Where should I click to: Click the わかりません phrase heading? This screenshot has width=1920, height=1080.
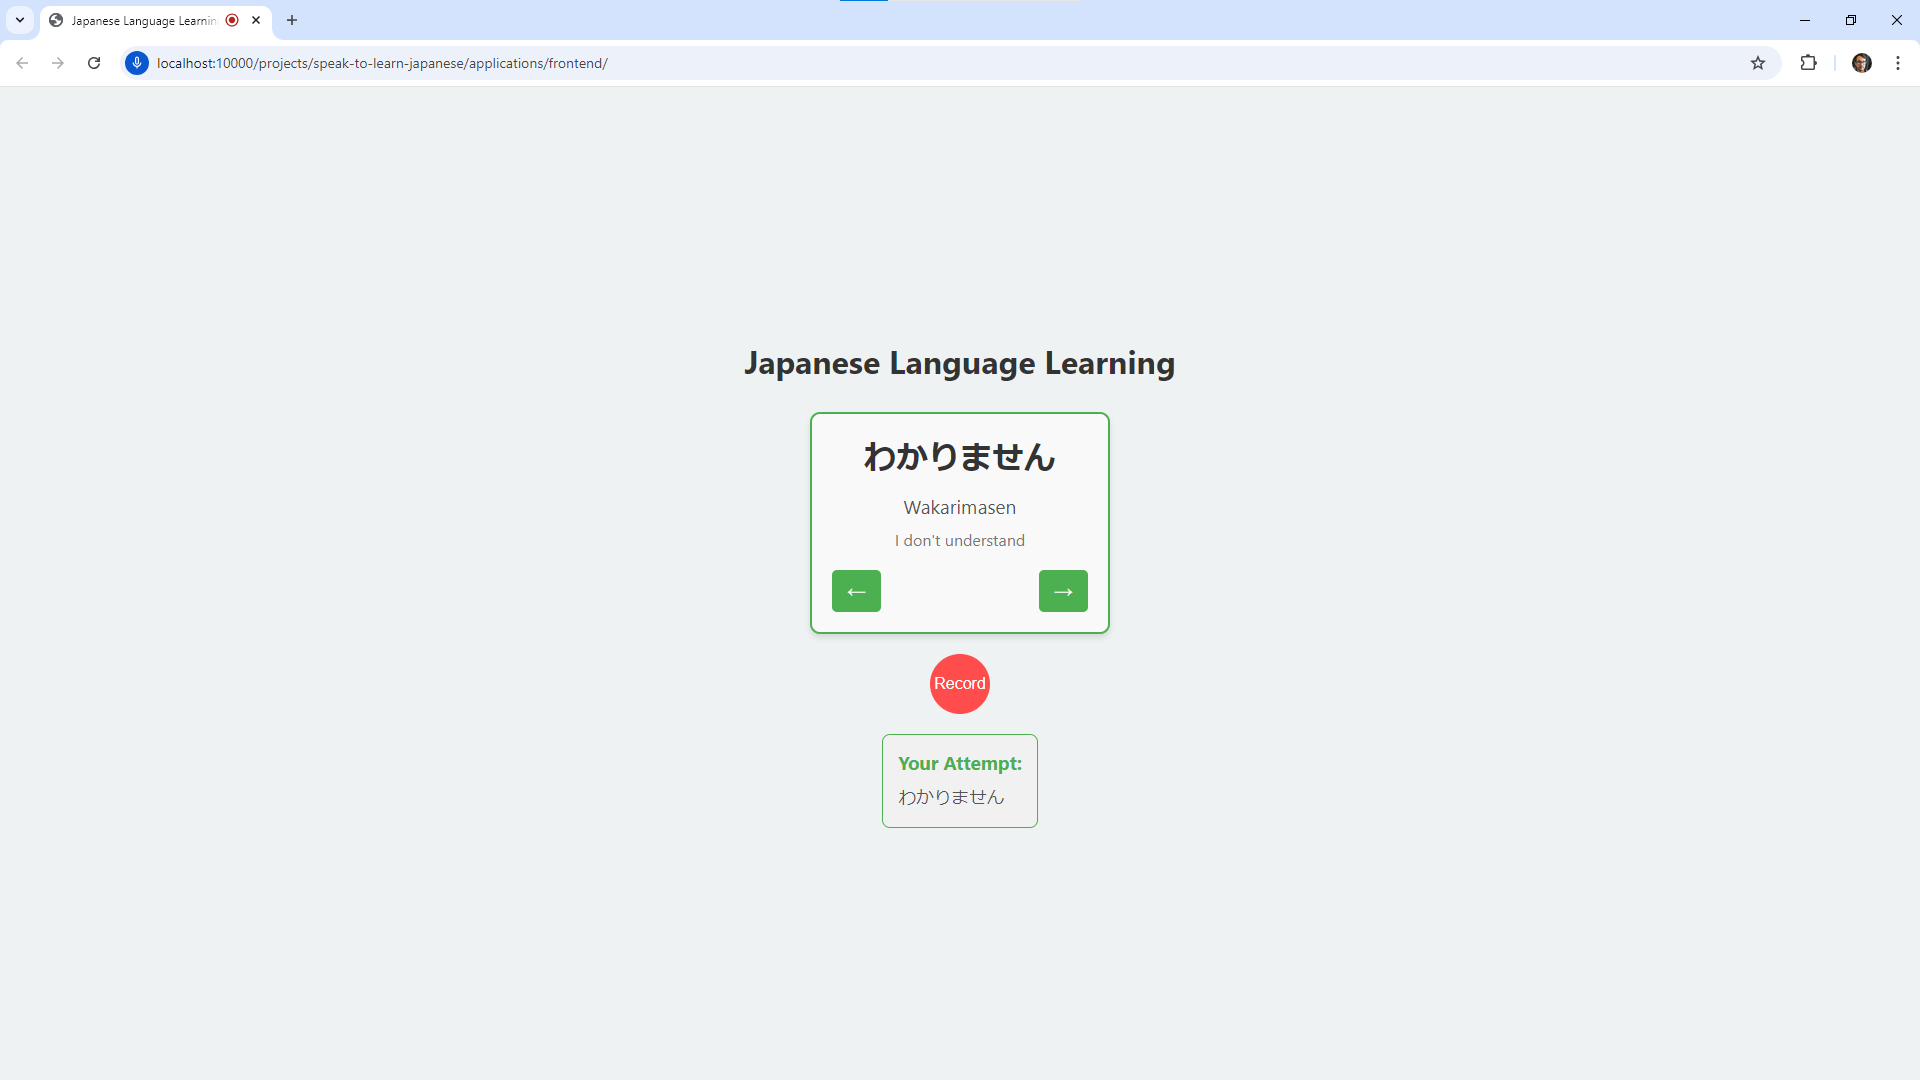coord(959,457)
